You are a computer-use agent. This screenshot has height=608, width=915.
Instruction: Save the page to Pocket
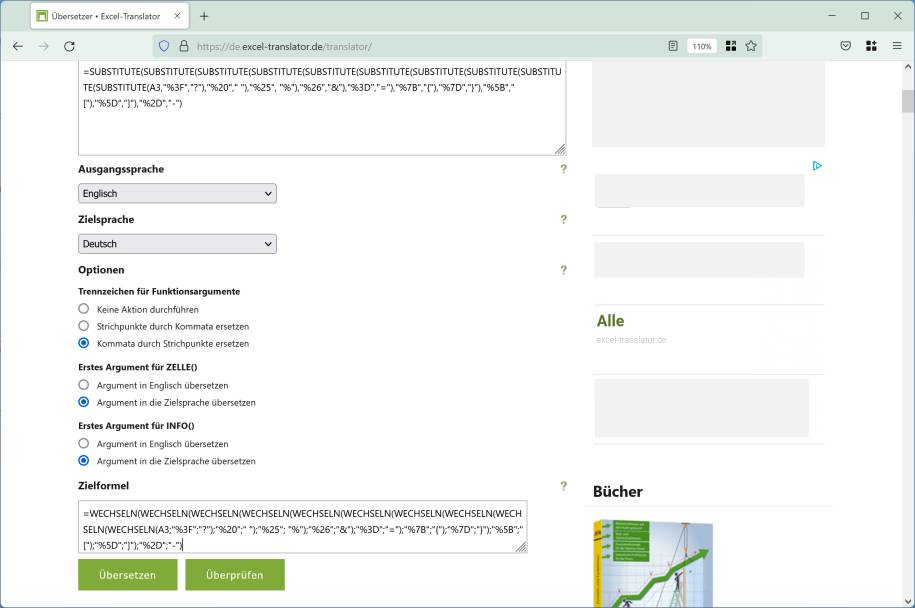click(845, 45)
